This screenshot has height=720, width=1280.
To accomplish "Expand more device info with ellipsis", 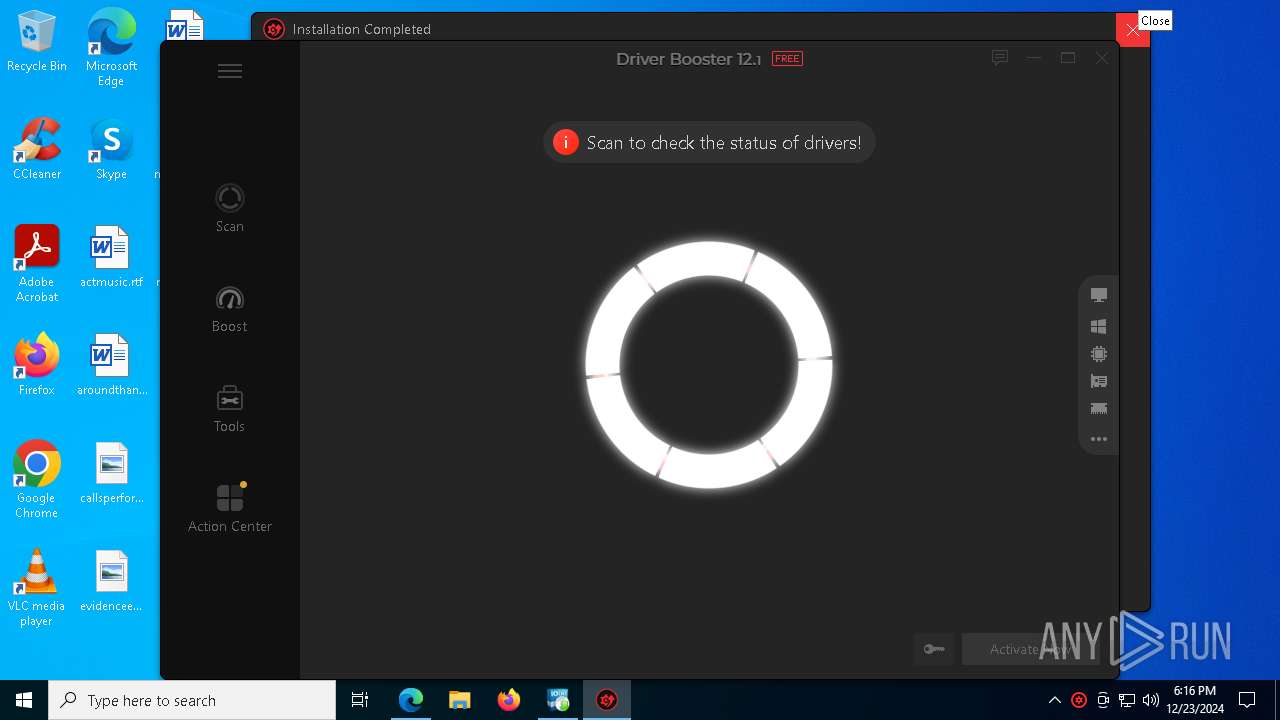I will [1099, 439].
